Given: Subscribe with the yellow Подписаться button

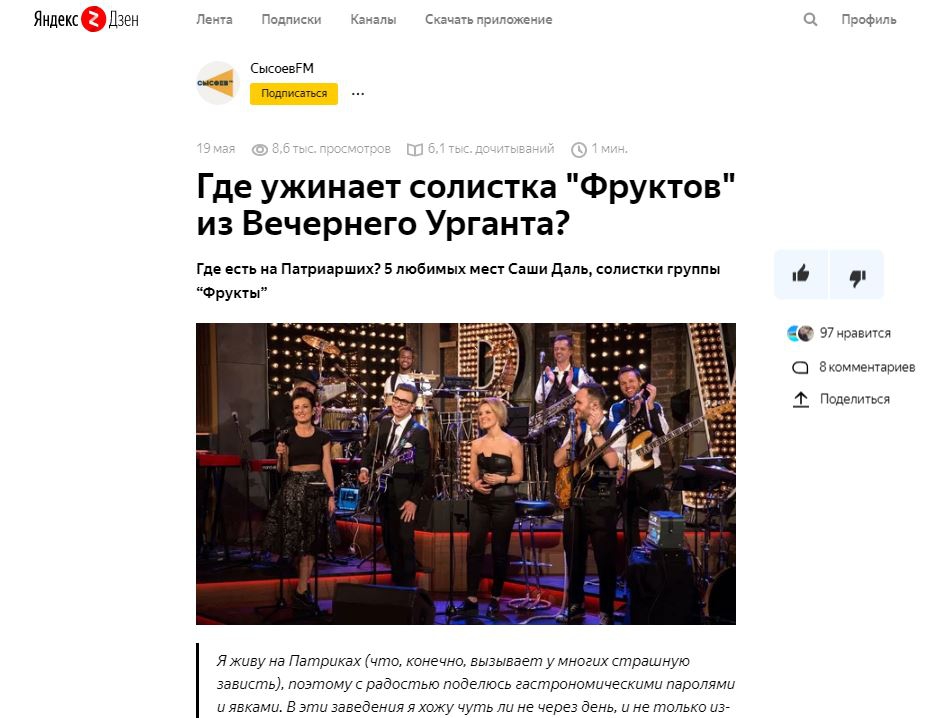Looking at the screenshot, I should pyautogui.click(x=294, y=94).
